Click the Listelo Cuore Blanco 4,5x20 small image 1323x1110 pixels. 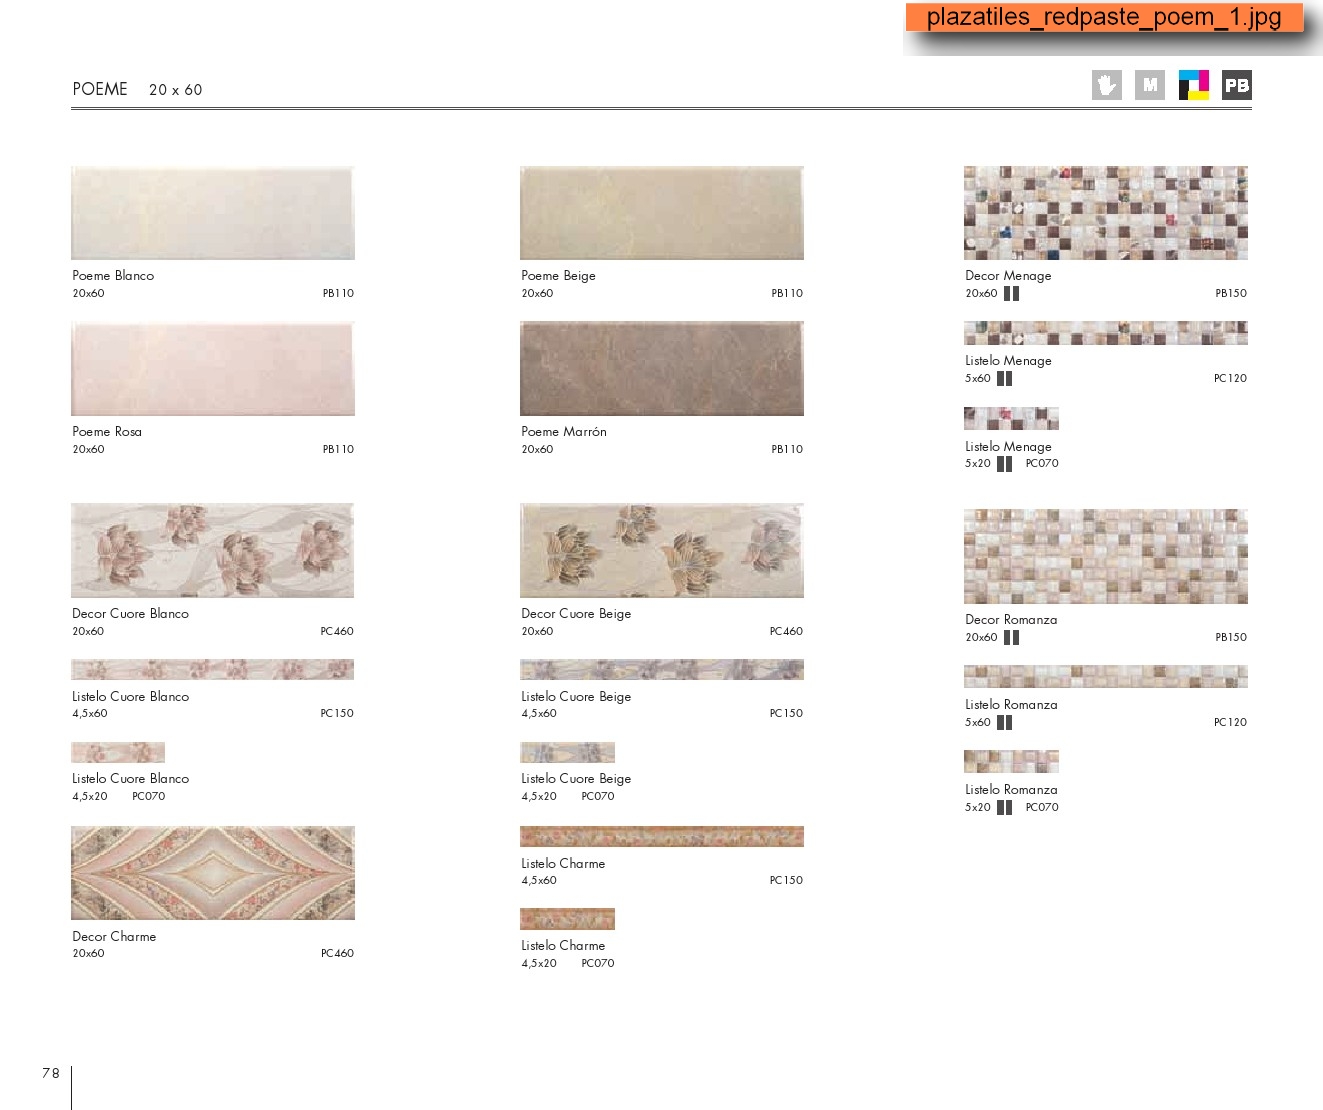coord(118,752)
